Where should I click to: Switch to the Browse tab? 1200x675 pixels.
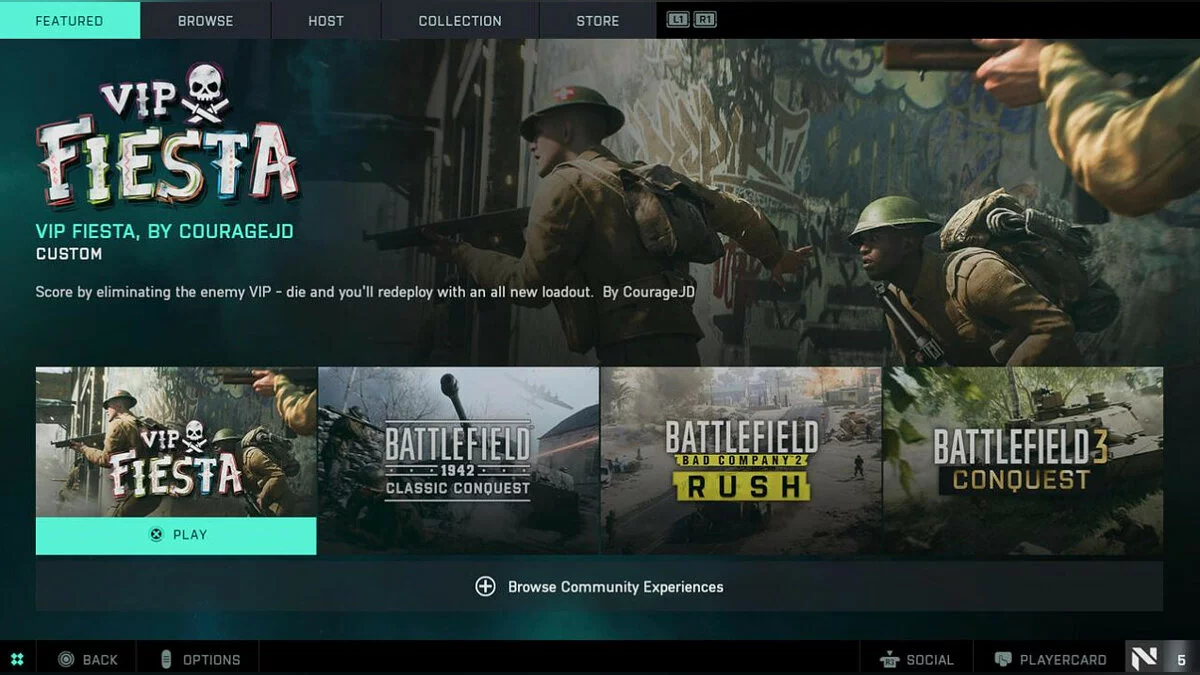pos(205,20)
